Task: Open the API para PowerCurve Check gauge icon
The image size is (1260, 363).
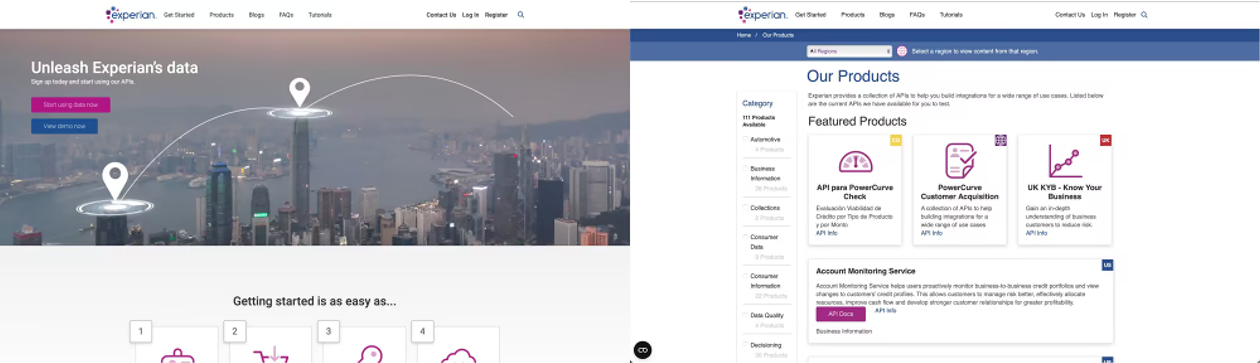Action: pyautogui.click(x=855, y=162)
